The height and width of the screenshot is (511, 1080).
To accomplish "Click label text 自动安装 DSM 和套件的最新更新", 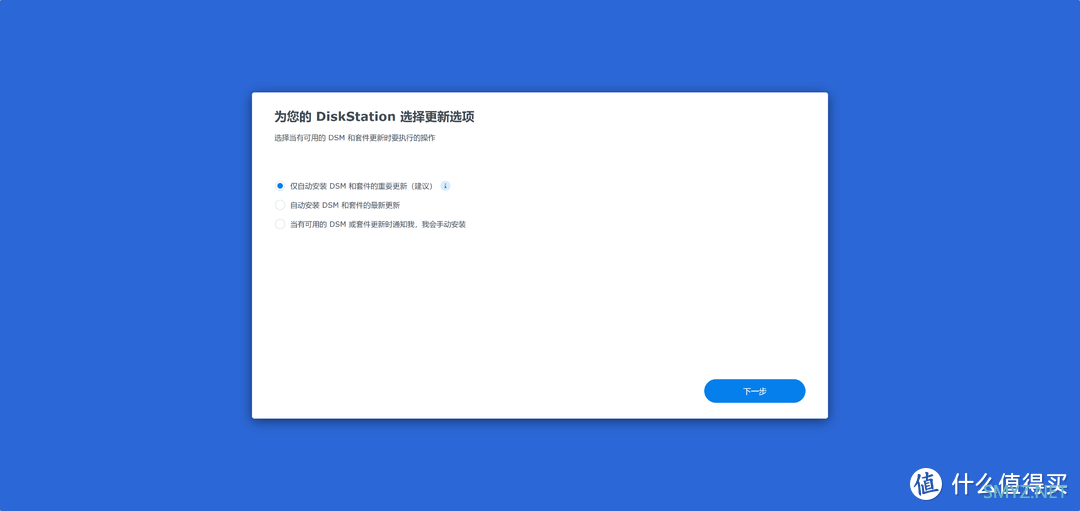I will 344,205.
